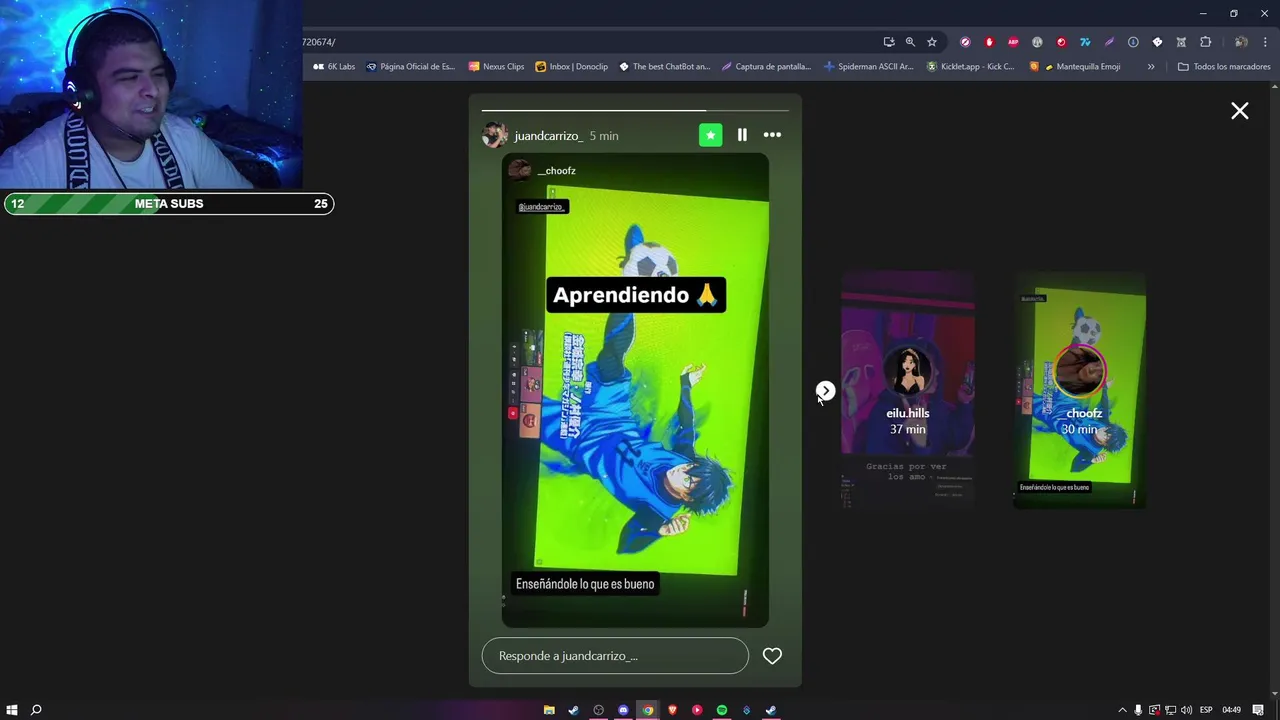Click the install app icon in address bar
This screenshot has height=720, width=1280.
click(888, 42)
